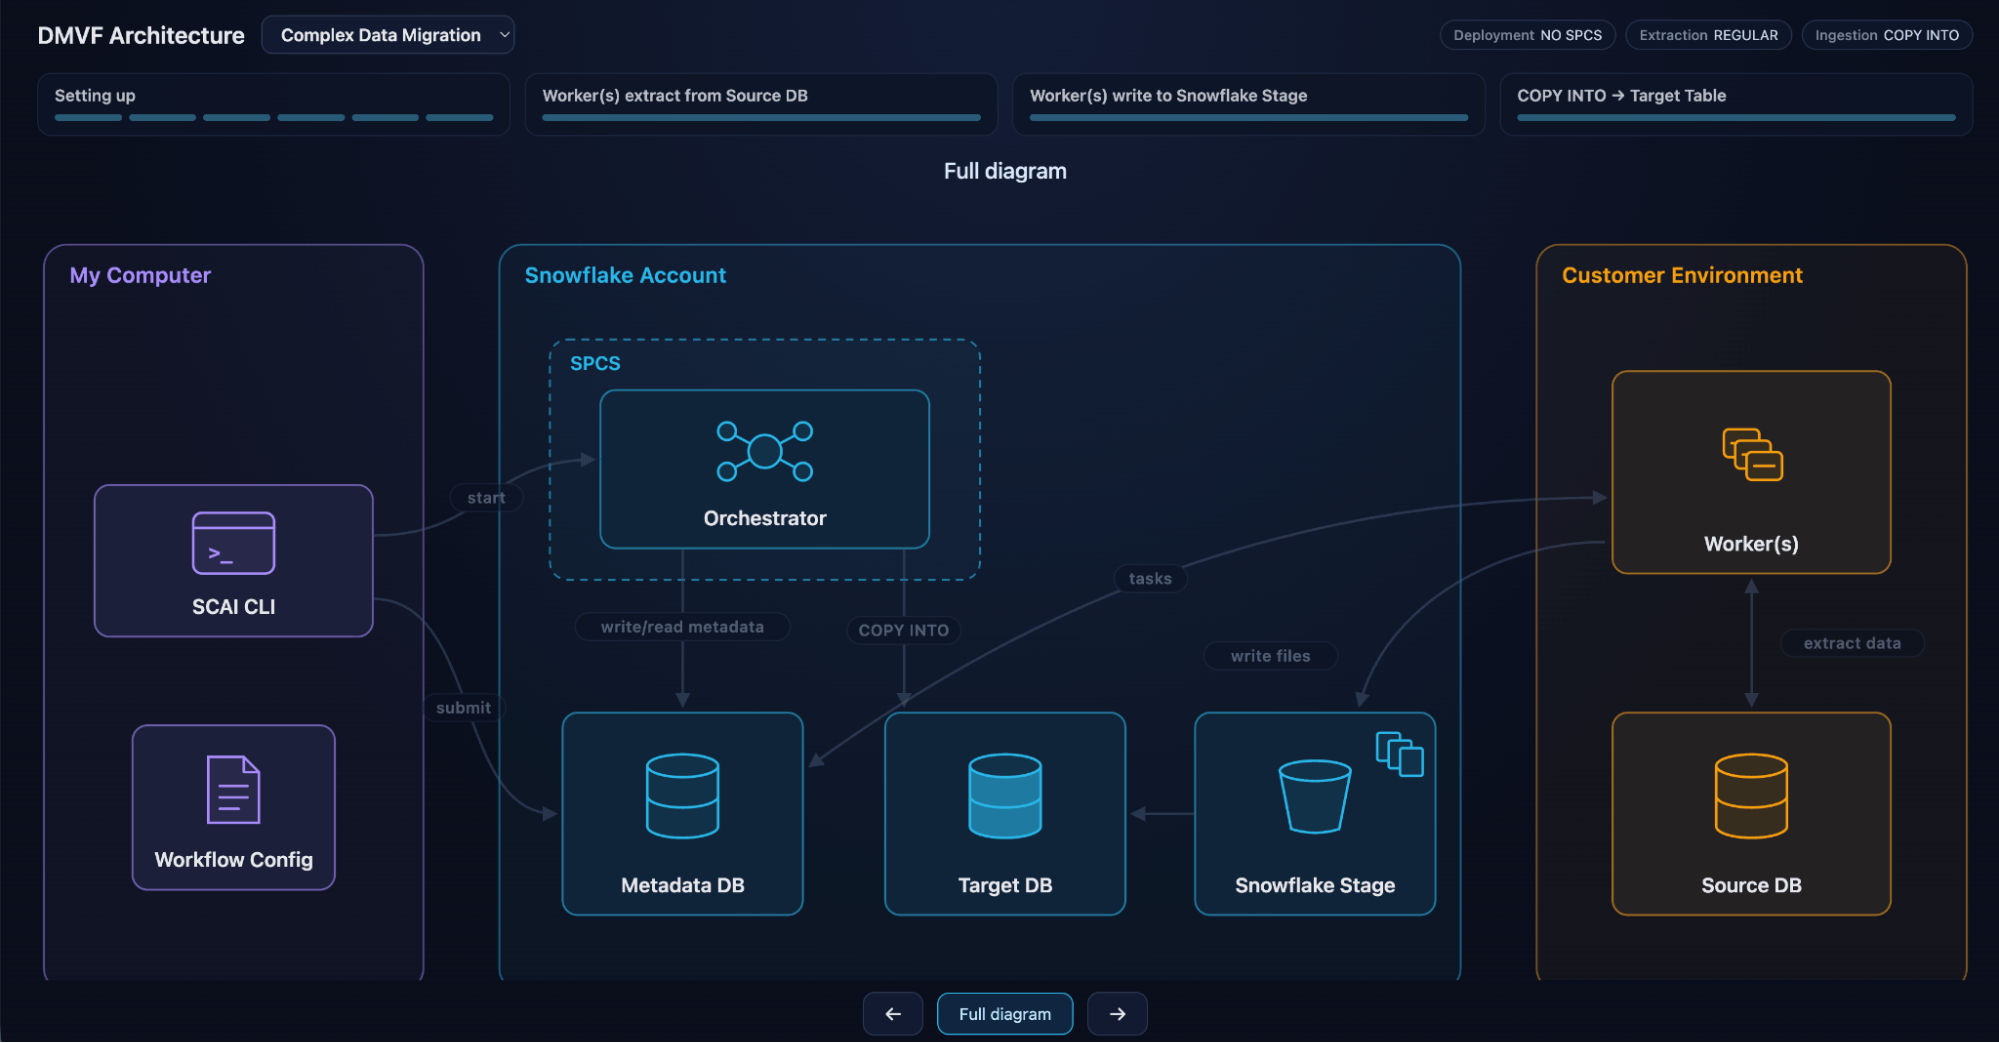The height and width of the screenshot is (1043, 1999).
Task: Click the Snowflake Account group title
Action: [x=625, y=275]
